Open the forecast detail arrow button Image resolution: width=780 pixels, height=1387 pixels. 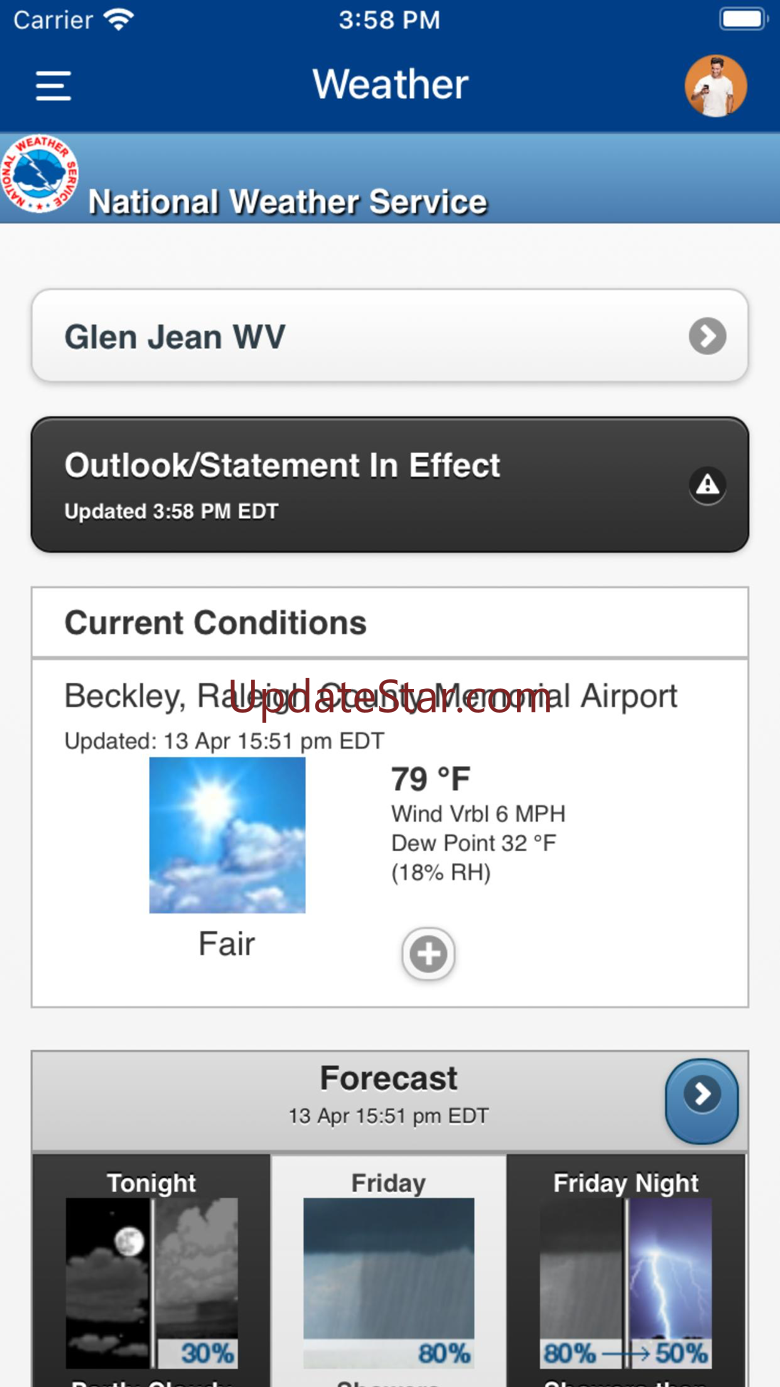click(x=702, y=1101)
